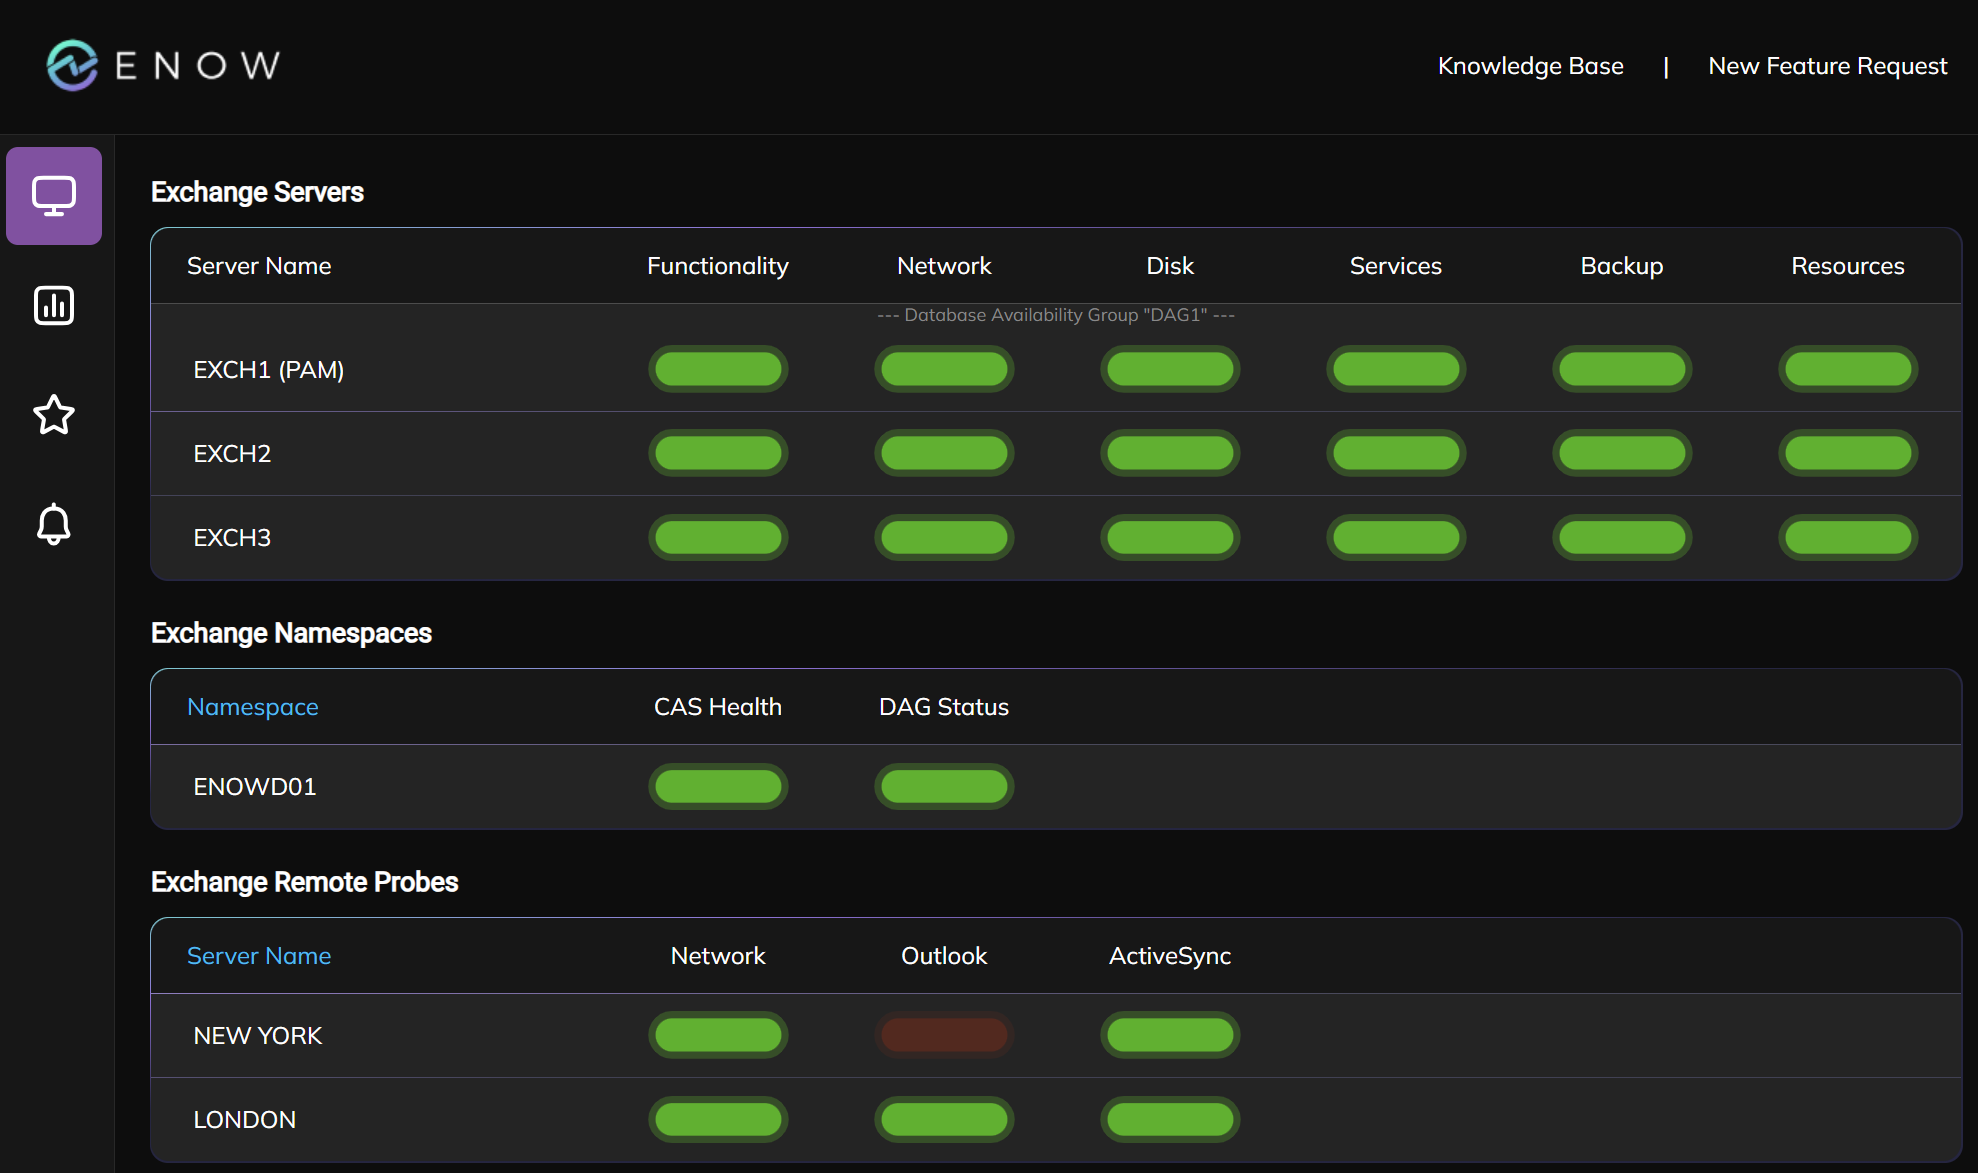Click the ENOW logo
Image resolution: width=1978 pixels, height=1173 pixels.
163,64
